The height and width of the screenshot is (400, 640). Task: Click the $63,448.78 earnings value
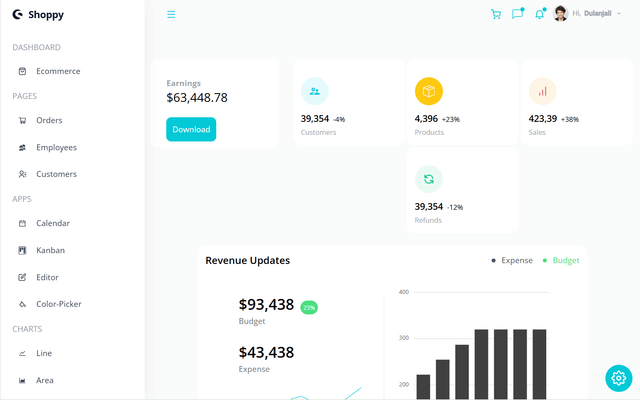pos(197,98)
